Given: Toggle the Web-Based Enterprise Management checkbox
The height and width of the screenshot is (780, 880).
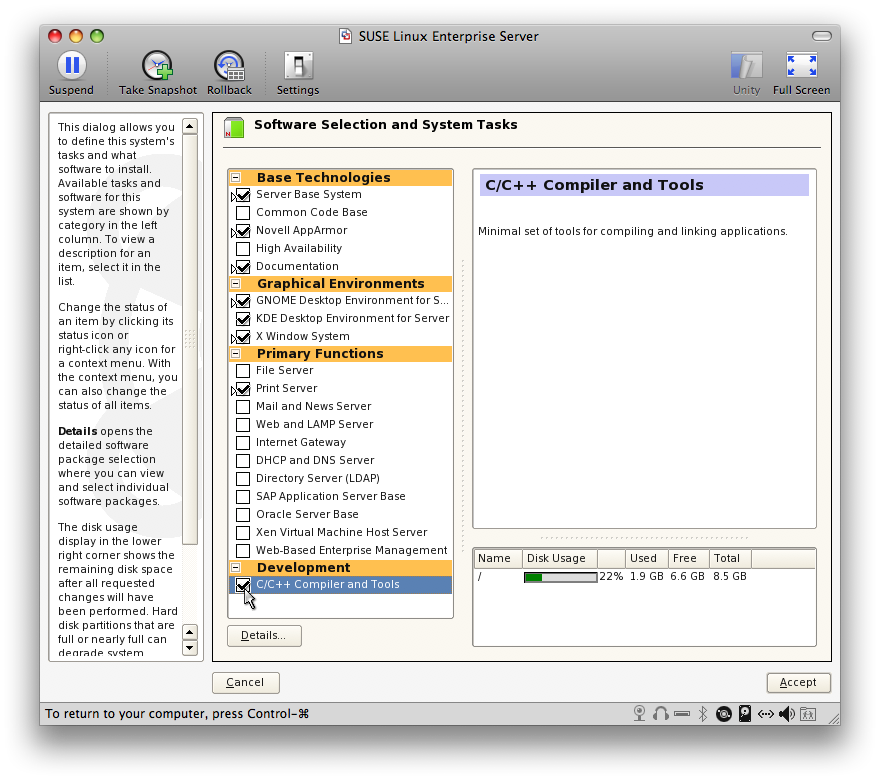Looking at the screenshot, I should (x=243, y=550).
